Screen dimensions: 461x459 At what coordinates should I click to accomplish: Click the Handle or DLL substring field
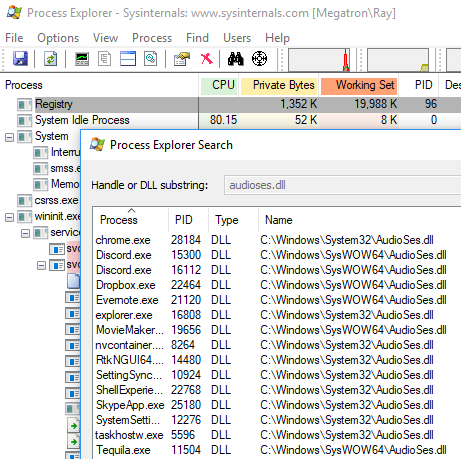click(342, 185)
